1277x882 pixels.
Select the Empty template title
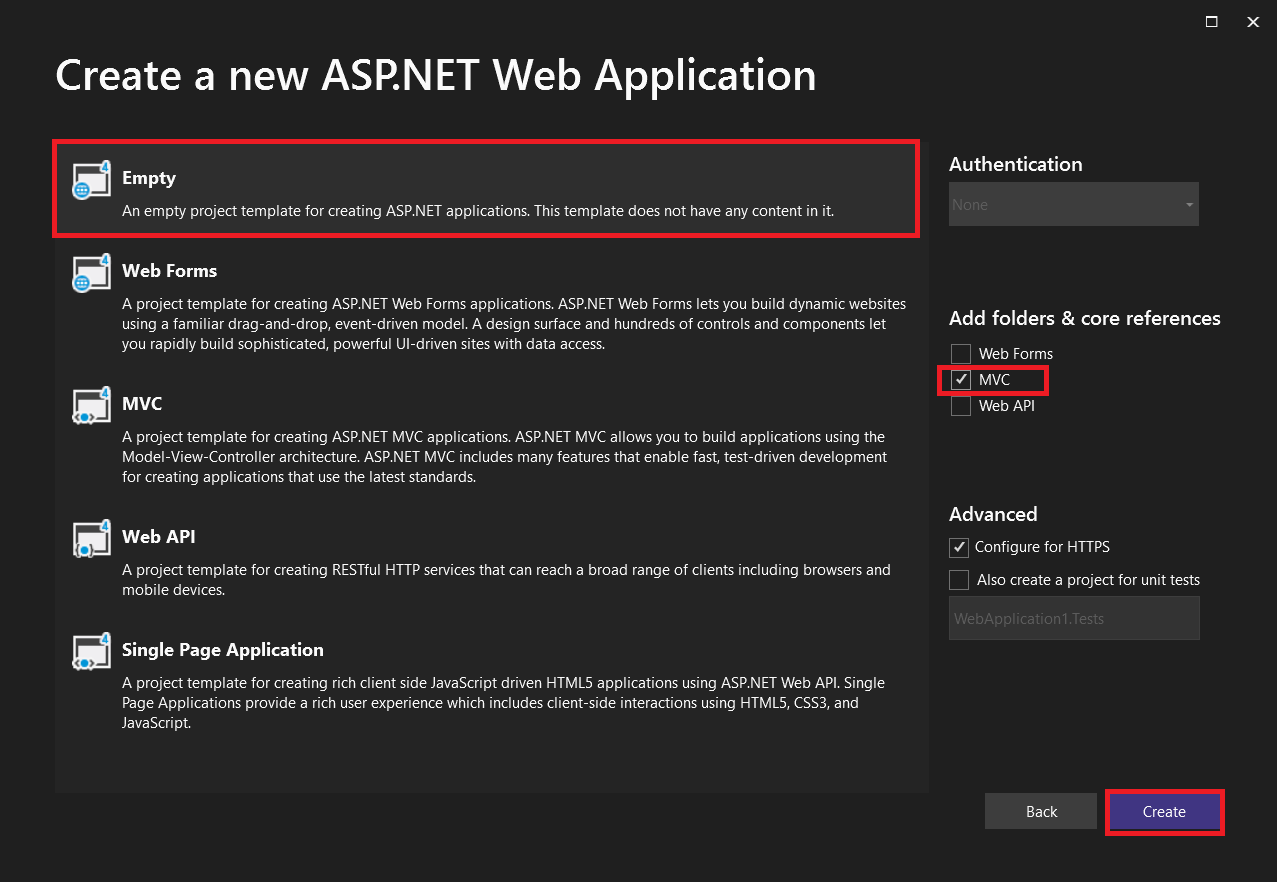click(149, 178)
